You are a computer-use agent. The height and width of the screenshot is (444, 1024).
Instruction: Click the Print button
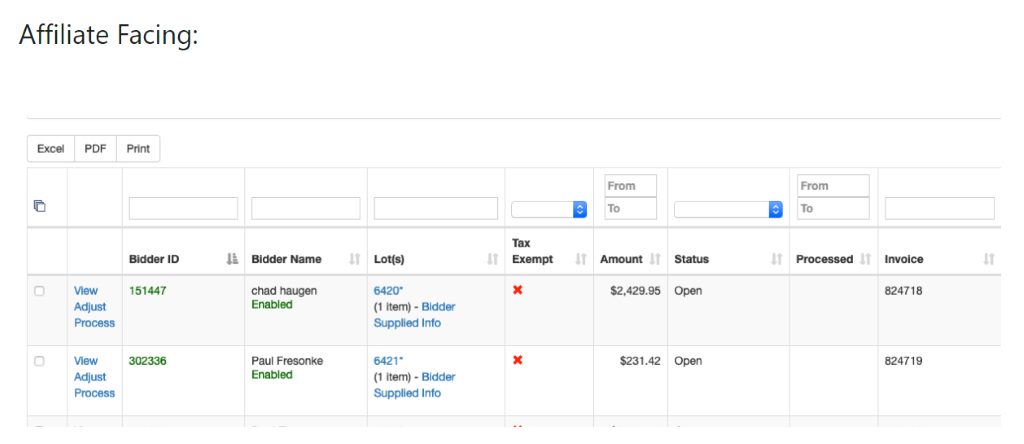pyautogui.click(x=138, y=149)
